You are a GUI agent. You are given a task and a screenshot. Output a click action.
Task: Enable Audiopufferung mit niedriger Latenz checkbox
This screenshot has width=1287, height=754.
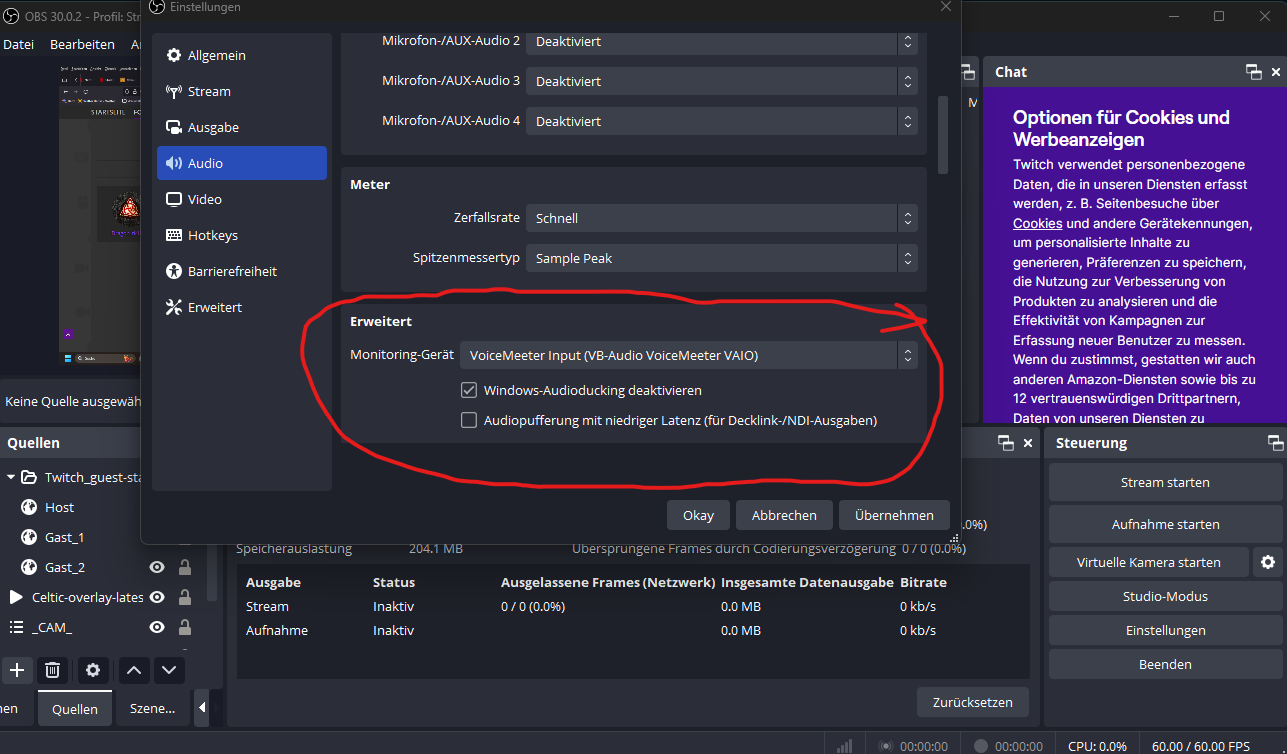coord(468,420)
